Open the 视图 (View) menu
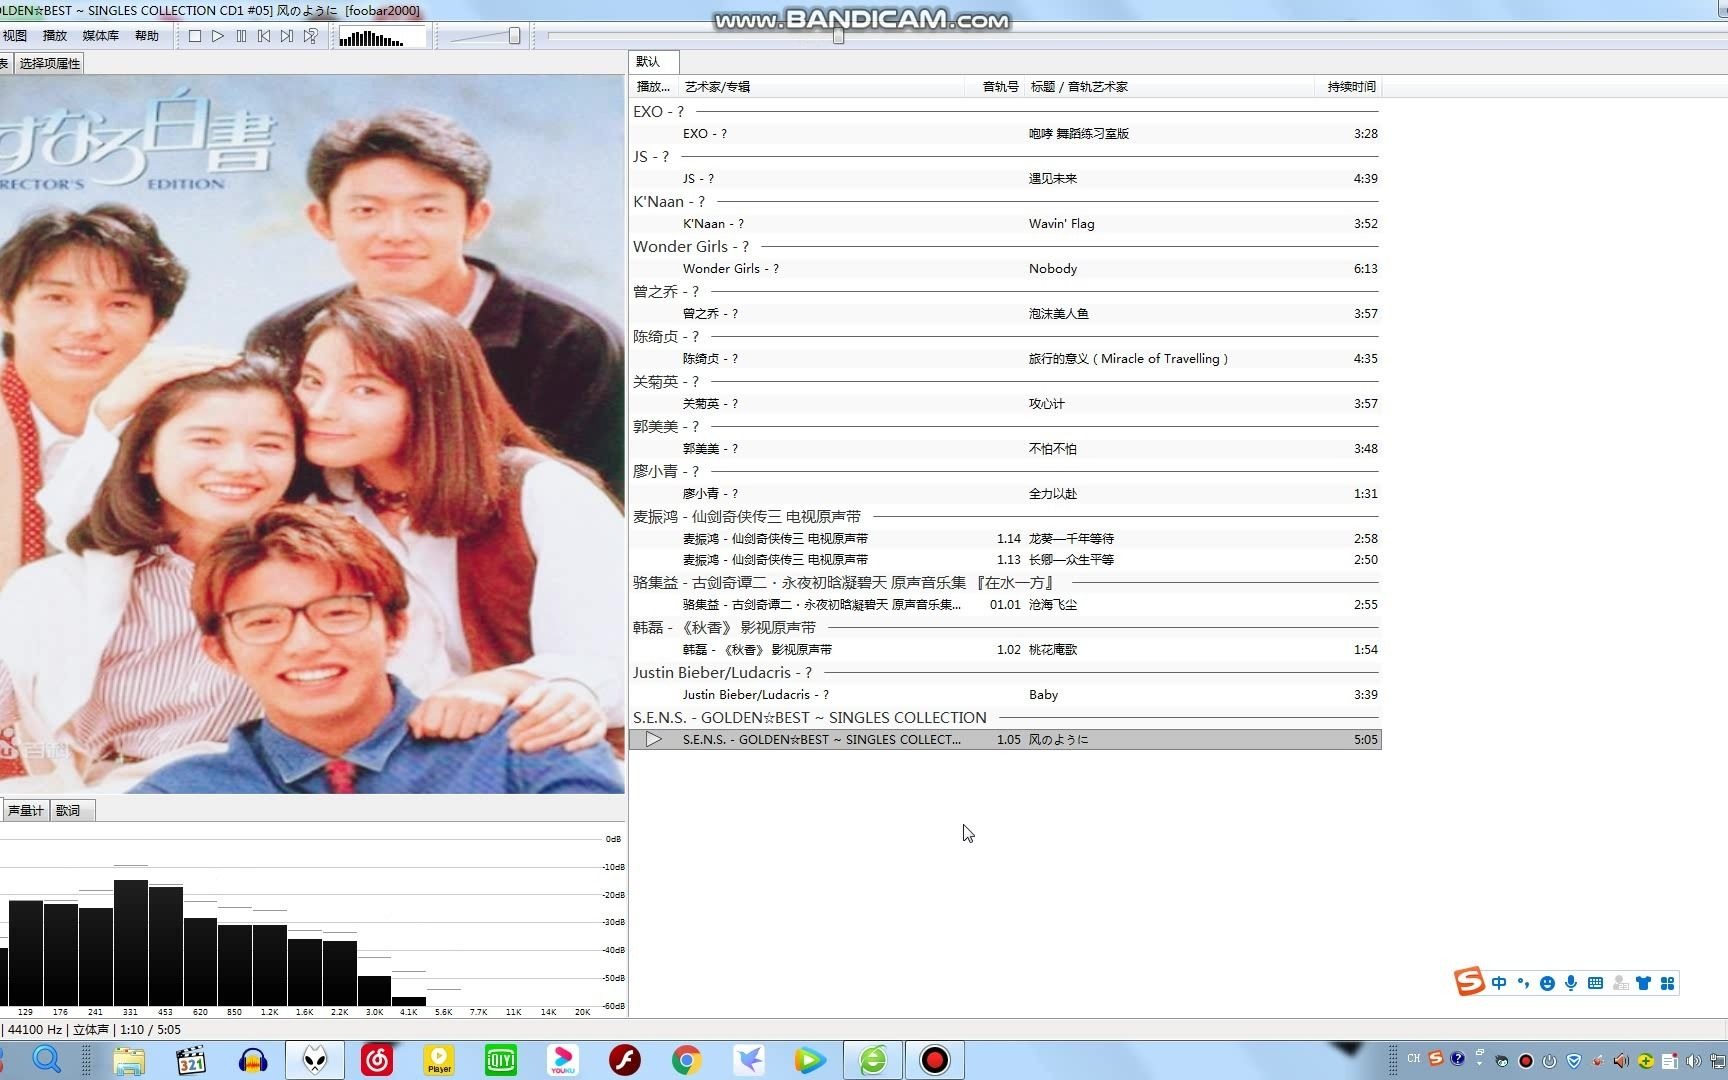 point(15,36)
